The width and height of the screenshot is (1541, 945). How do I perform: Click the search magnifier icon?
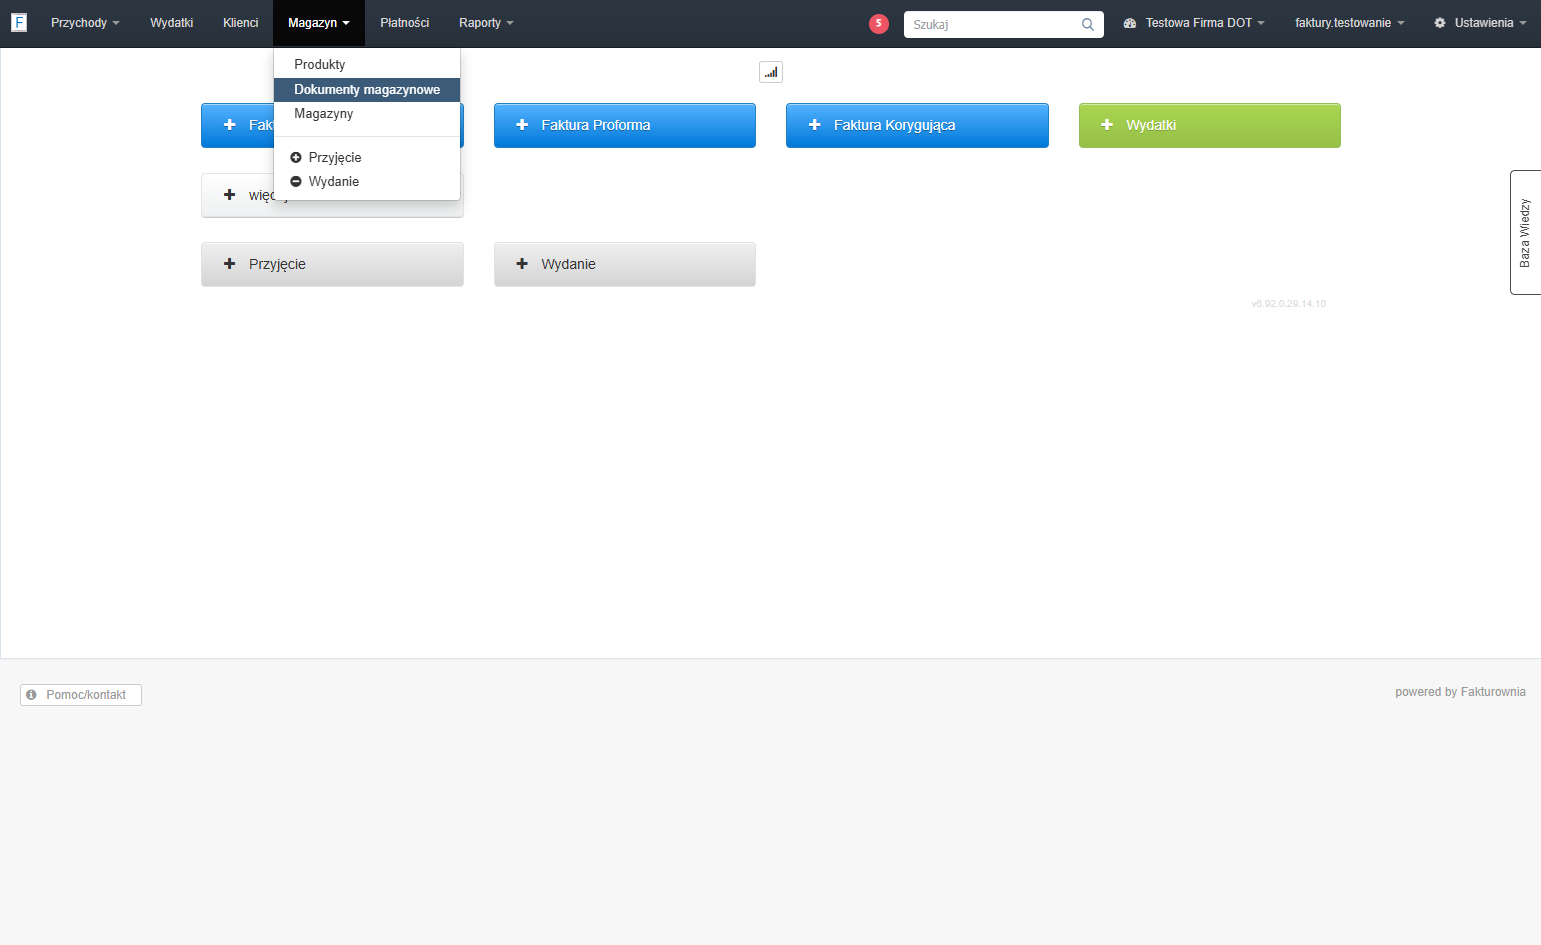click(x=1088, y=24)
